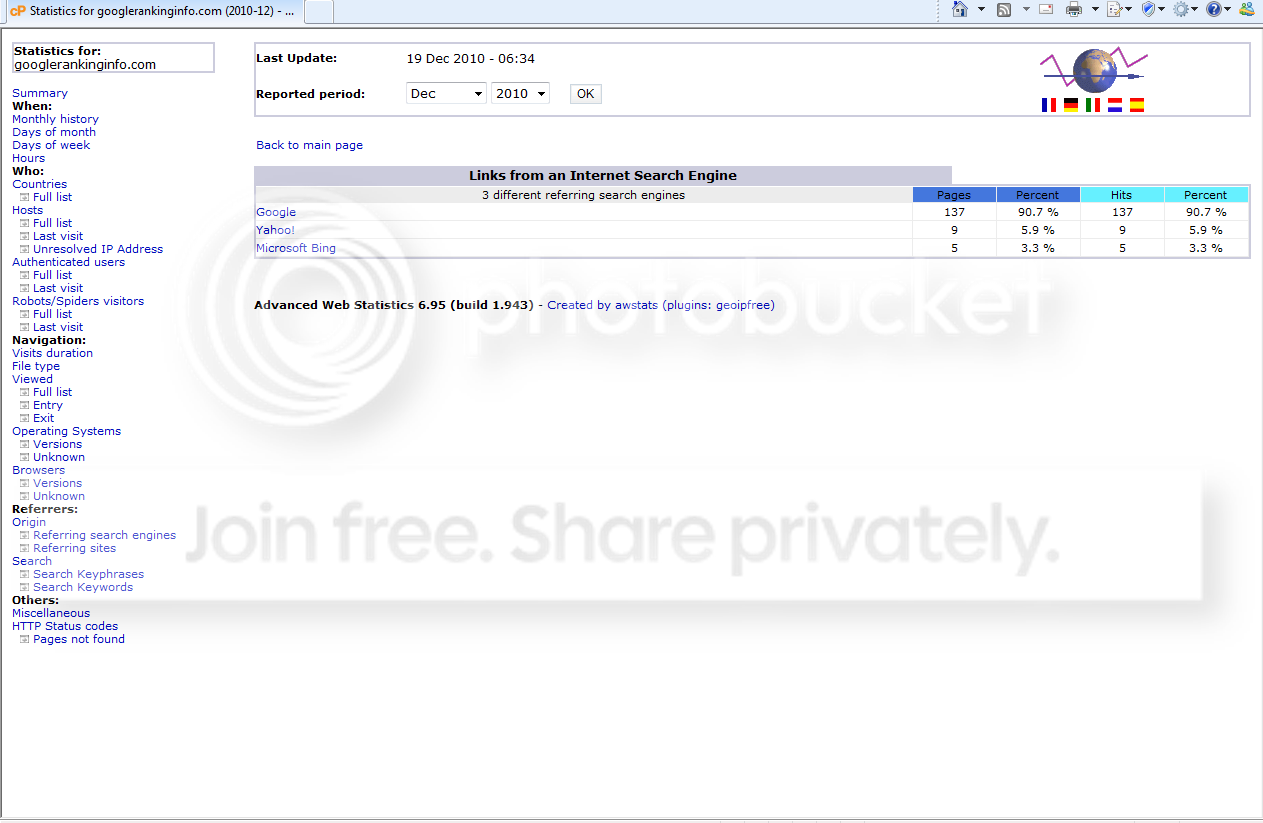Open the Search Keywords list
Image resolution: width=1263 pixels, height=823 pixels.
(83, 587)
